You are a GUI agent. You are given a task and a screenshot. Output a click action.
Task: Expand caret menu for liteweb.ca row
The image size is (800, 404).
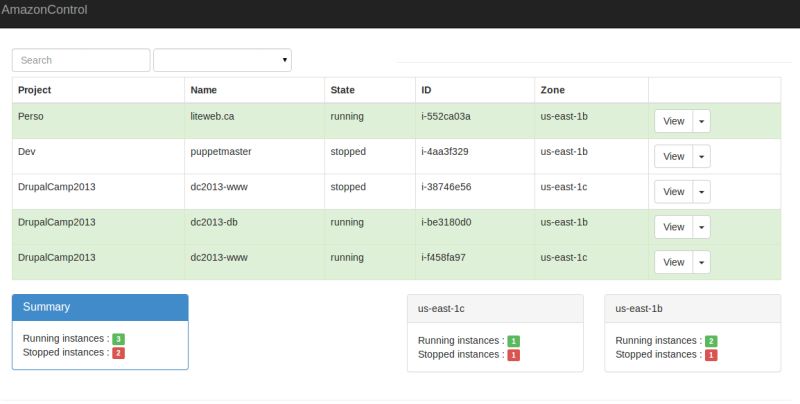[x=702, y=121]
